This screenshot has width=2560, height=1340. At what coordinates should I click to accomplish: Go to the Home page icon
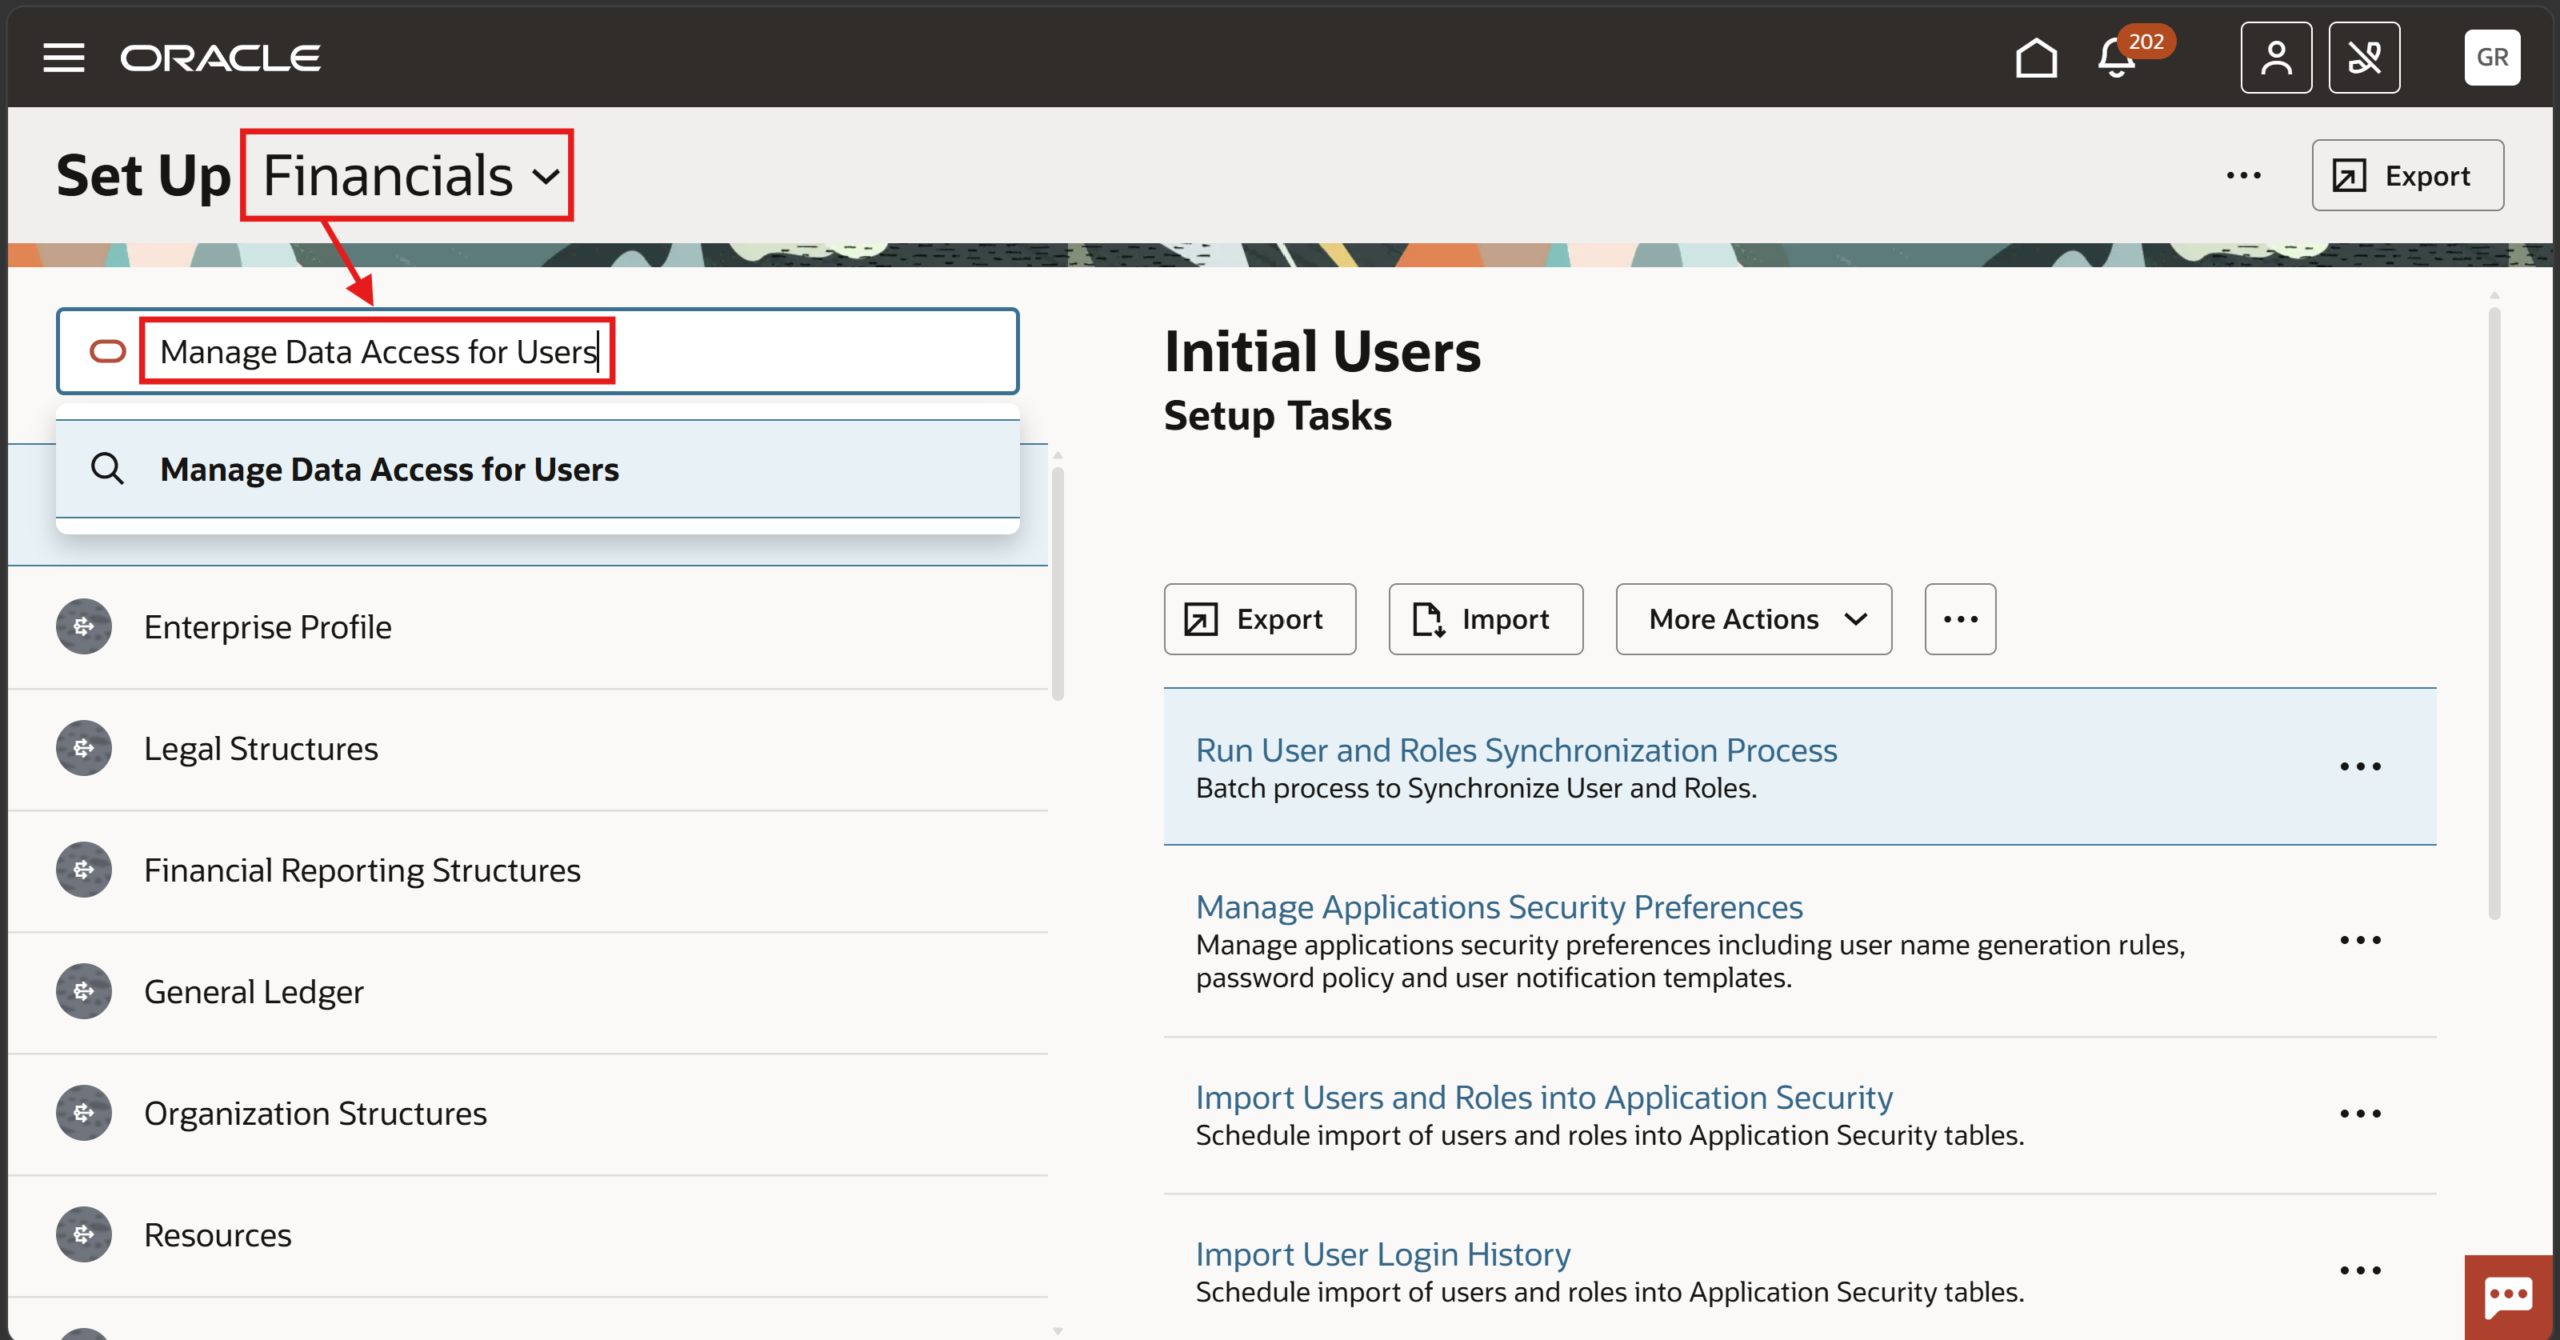[x=2036, y=58]
